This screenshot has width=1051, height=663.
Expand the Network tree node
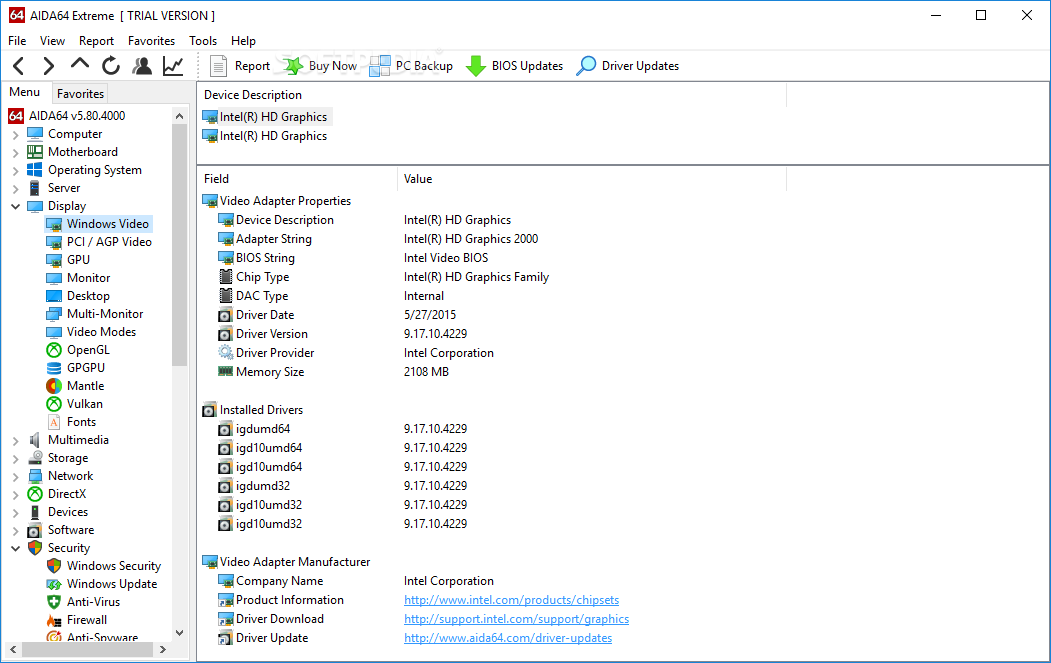point(15,477)
